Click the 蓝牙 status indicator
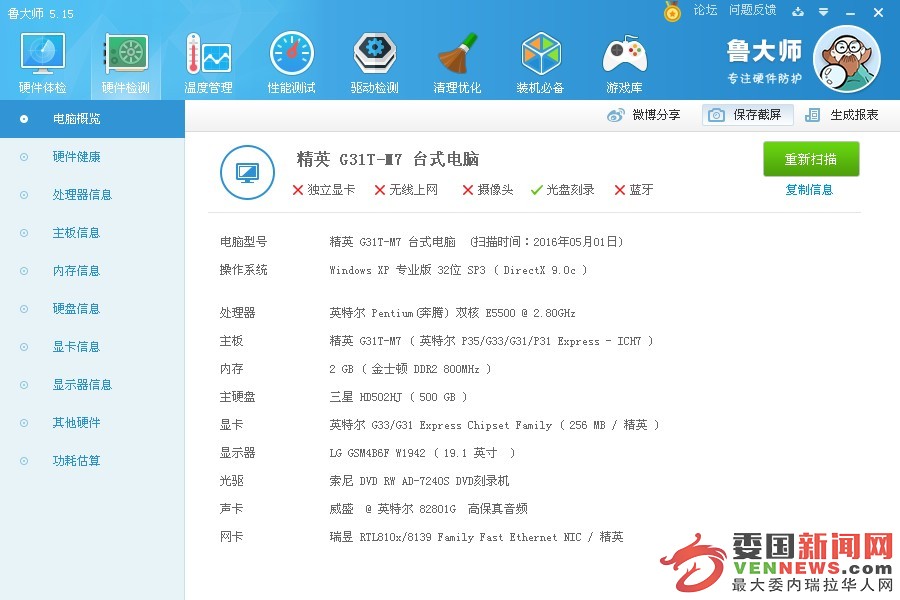 [634, 189]
